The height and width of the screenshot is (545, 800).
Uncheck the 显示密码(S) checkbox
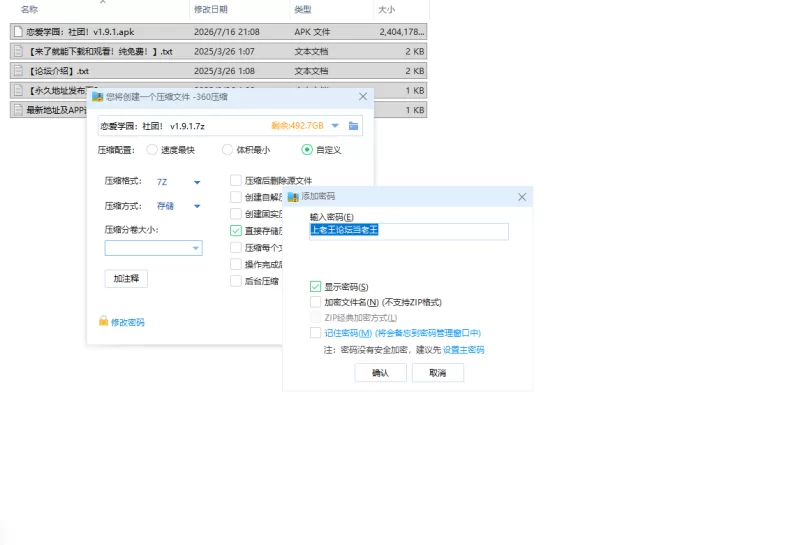315,286
